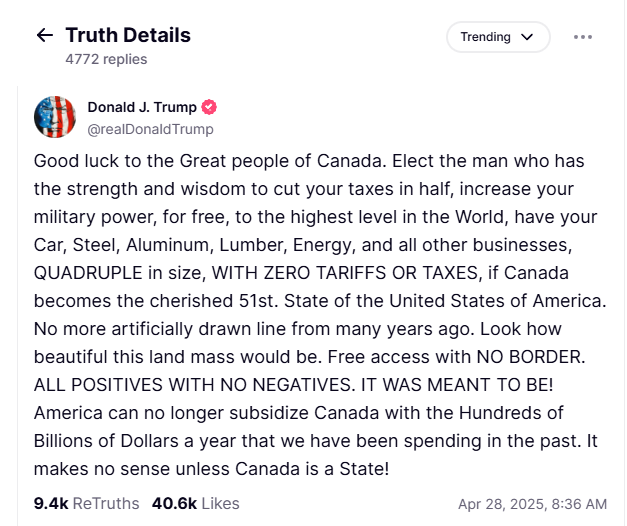Click the chevron arrow beside Trending
The height and width of the screenshot is (526, 627).
[x=528, y=37]
